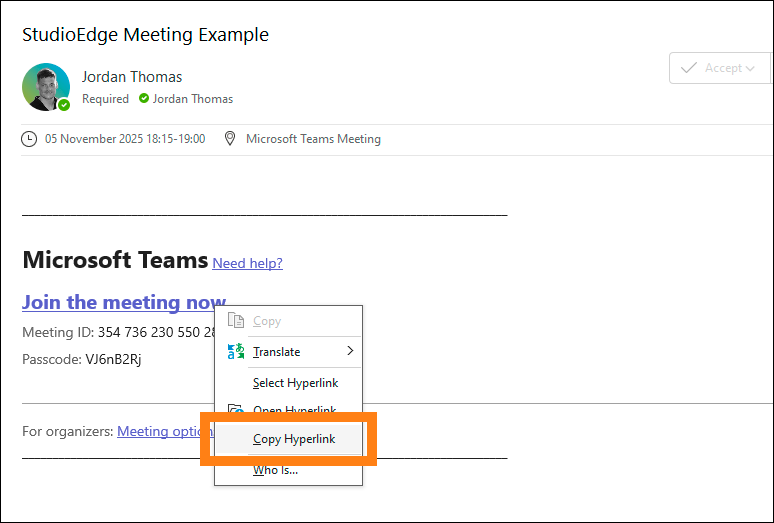This screenshot has width=774, height=523.
Task: Click the green presence badge on avatar
Action: coord(64,105)
